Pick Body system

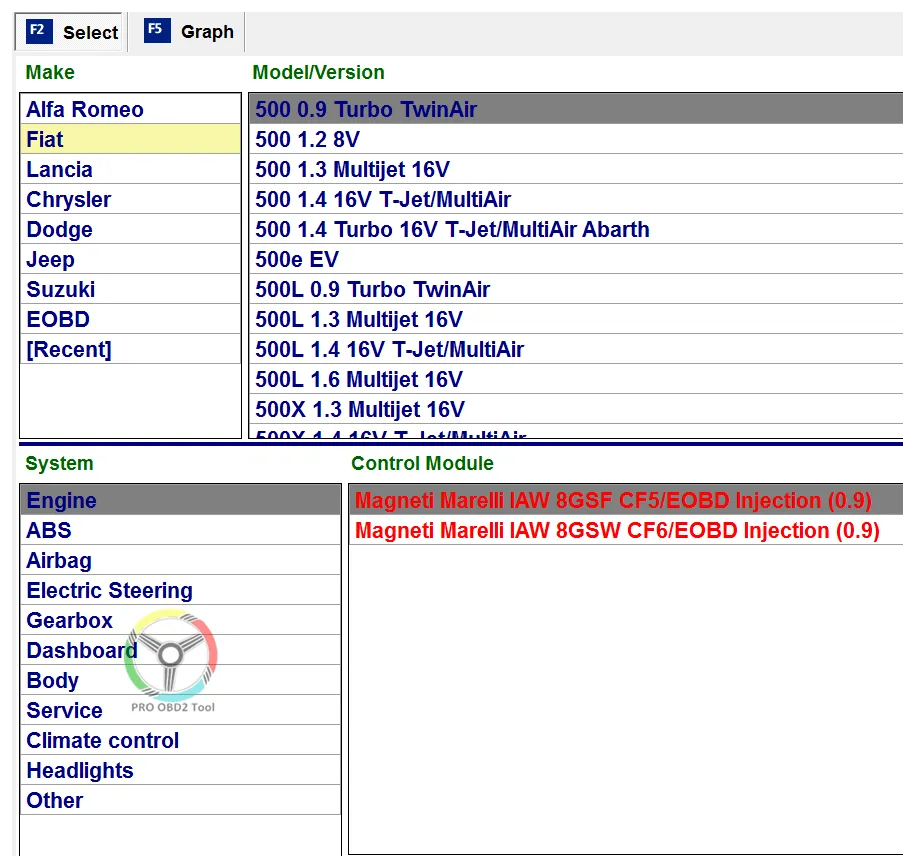[180, 680]
